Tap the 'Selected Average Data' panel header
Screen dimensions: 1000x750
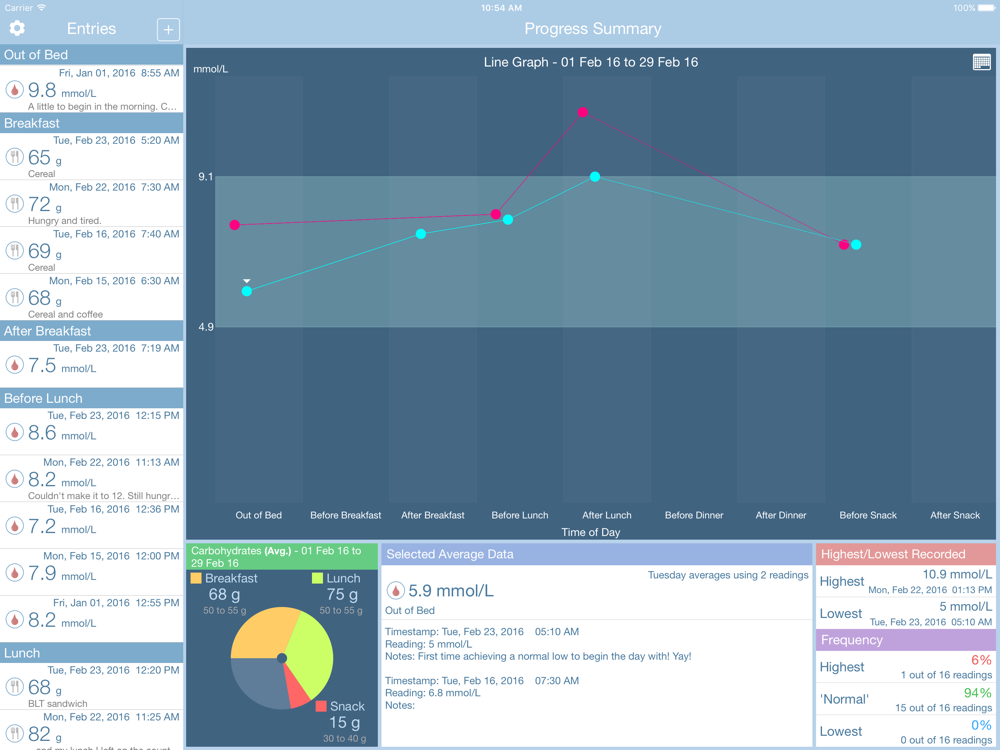point(597,554)
